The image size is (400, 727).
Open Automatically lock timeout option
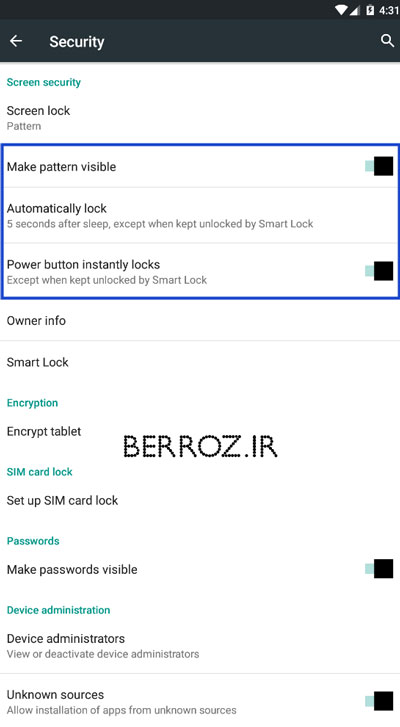(x=200, y=216)
